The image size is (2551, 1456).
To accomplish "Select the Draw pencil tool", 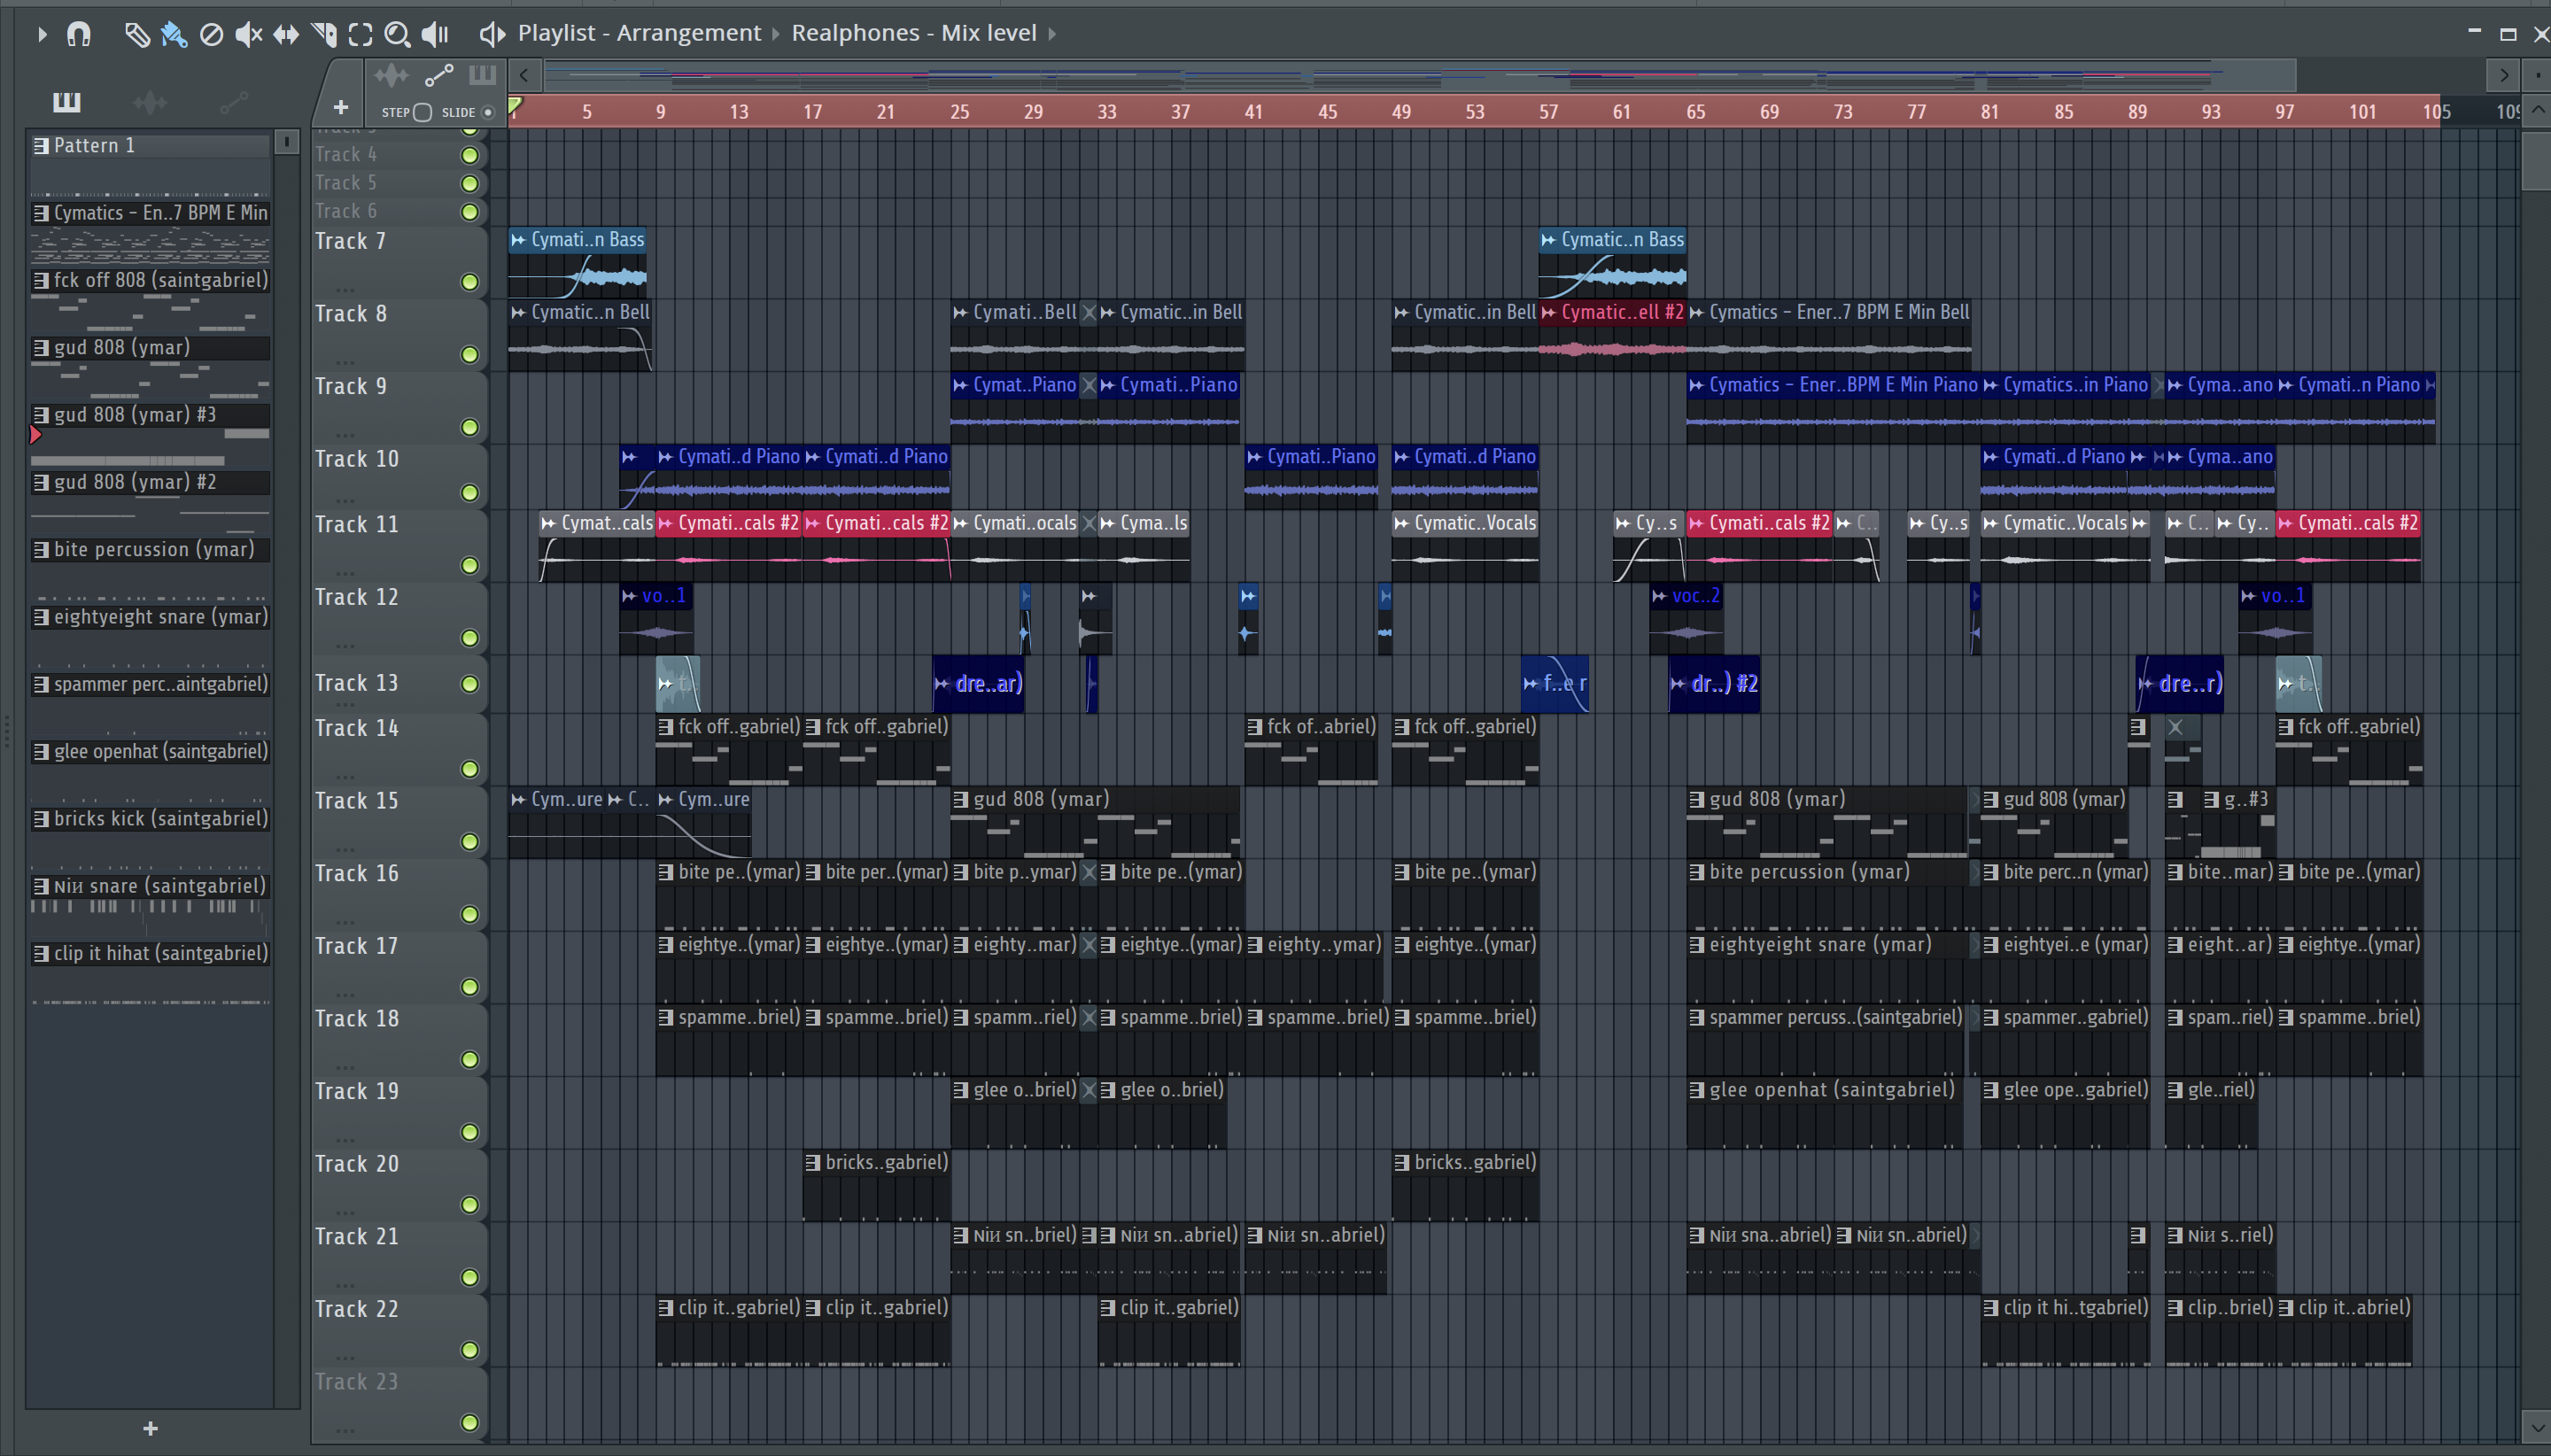I will point(136,35).
